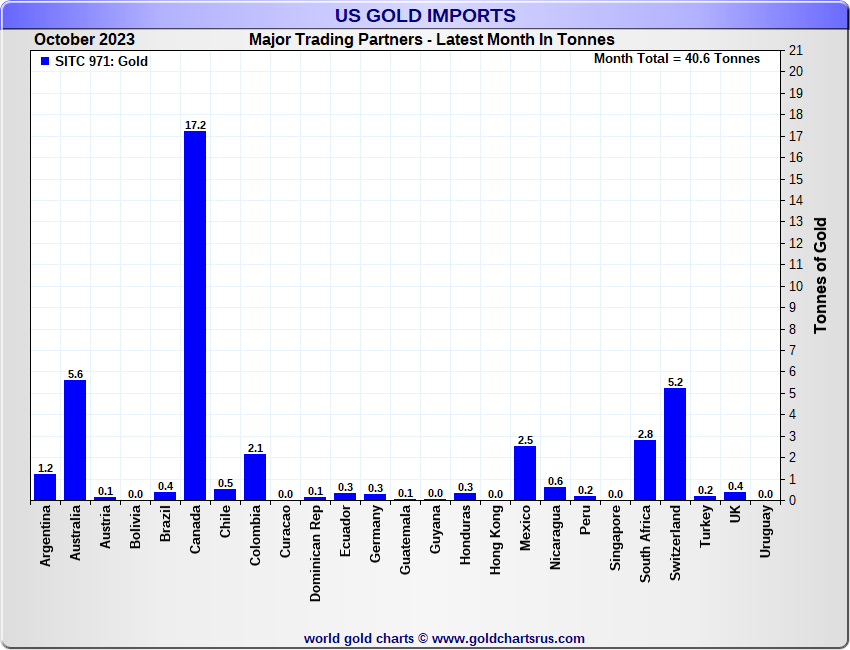The width and height of the screenshot is (850, 650).
Task: Click the blue SITC 971 Gold legend swatch
Action: point(45,62)
